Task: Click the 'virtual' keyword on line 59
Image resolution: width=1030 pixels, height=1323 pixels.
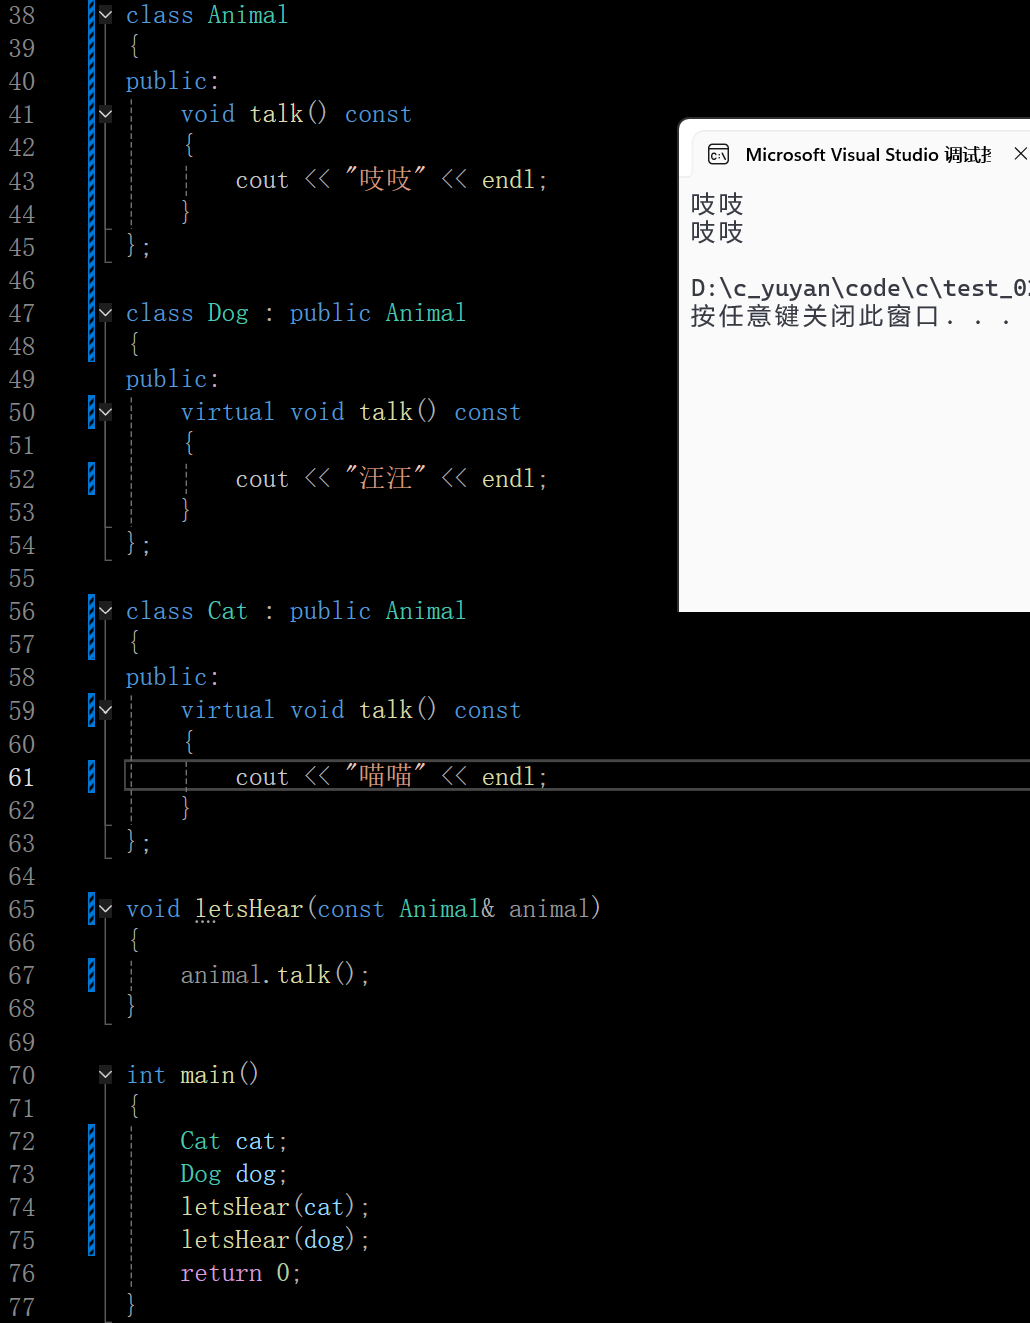Action: pyautogui.click(x=227, y=710)
